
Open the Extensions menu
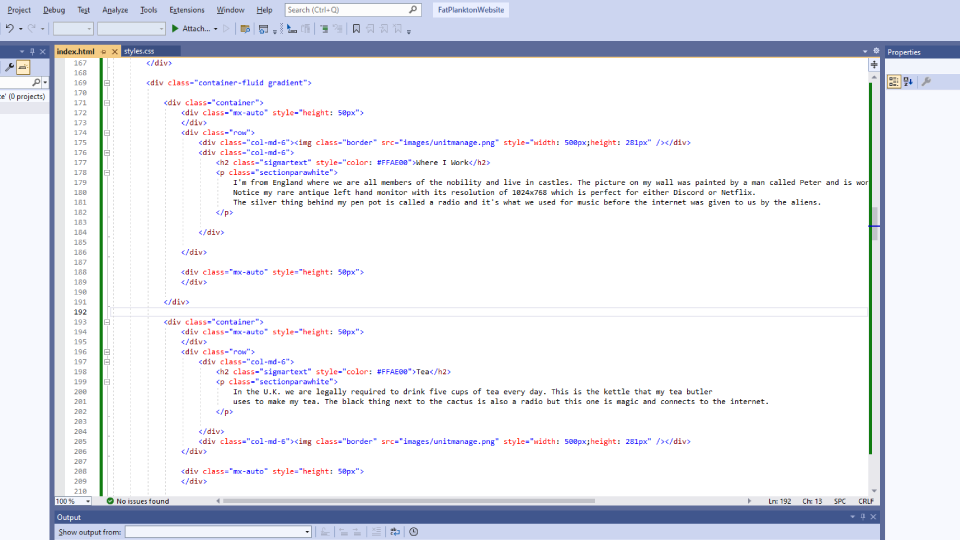click(187, 9)
